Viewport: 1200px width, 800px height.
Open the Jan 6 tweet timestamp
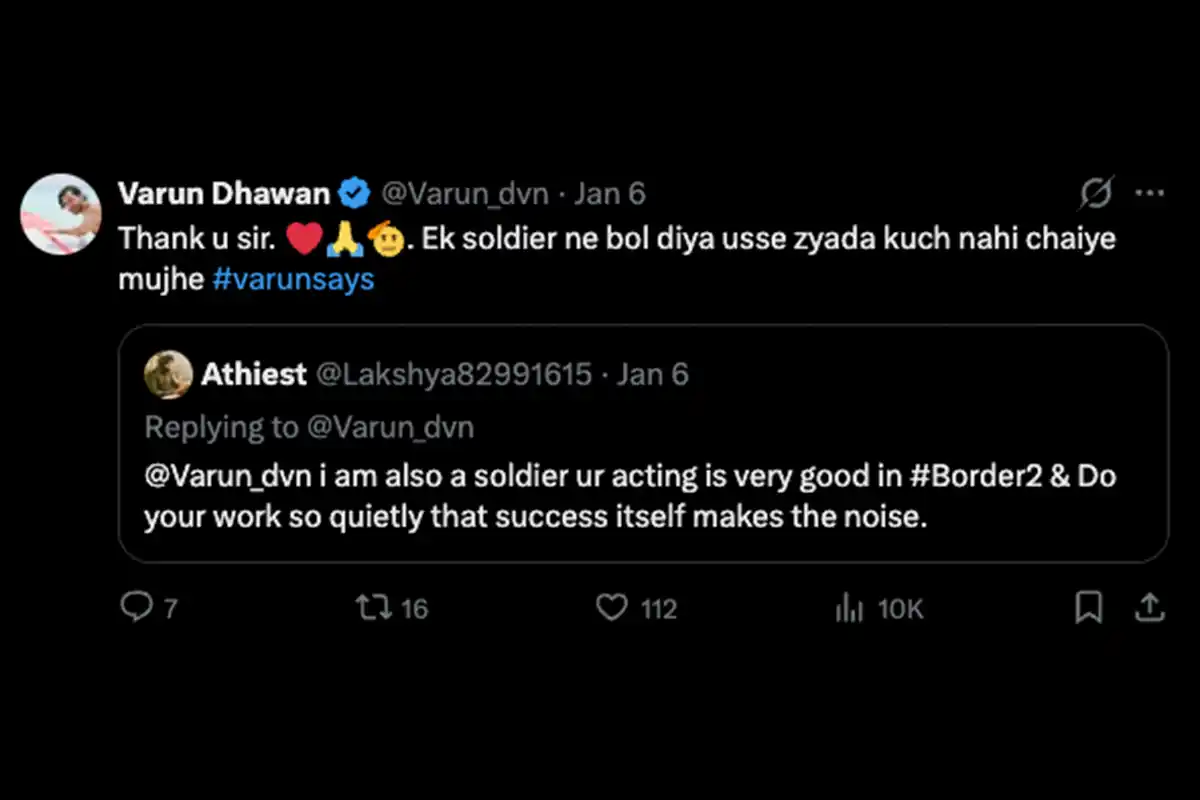point(611,193)
